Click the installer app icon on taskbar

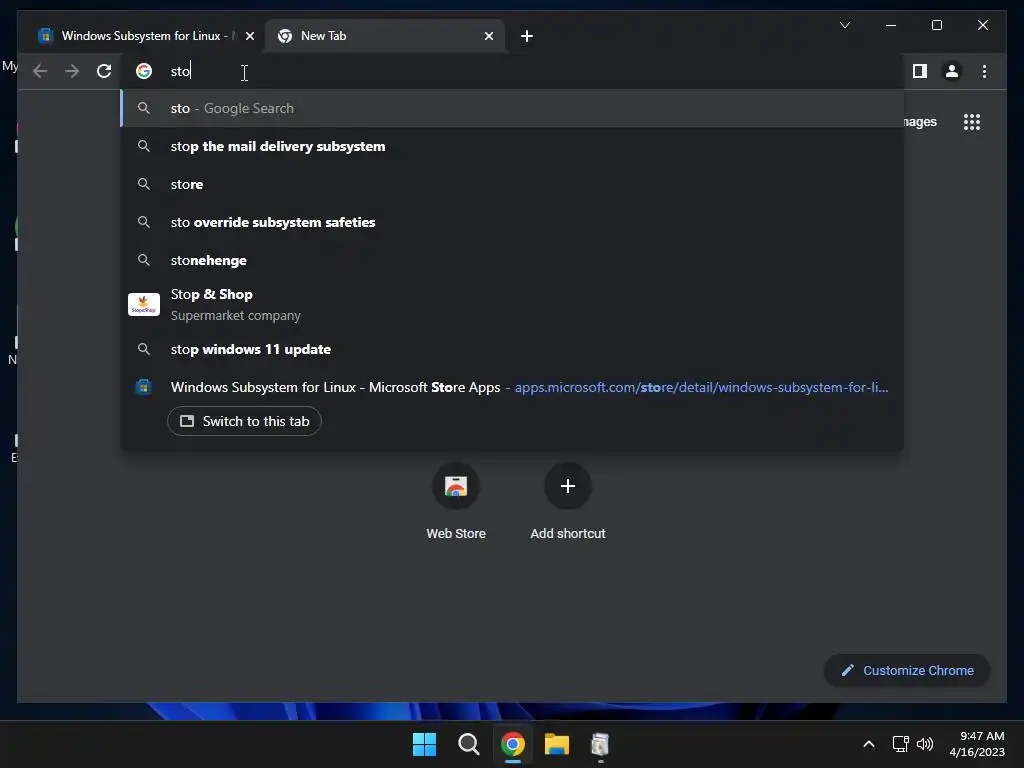600,744
